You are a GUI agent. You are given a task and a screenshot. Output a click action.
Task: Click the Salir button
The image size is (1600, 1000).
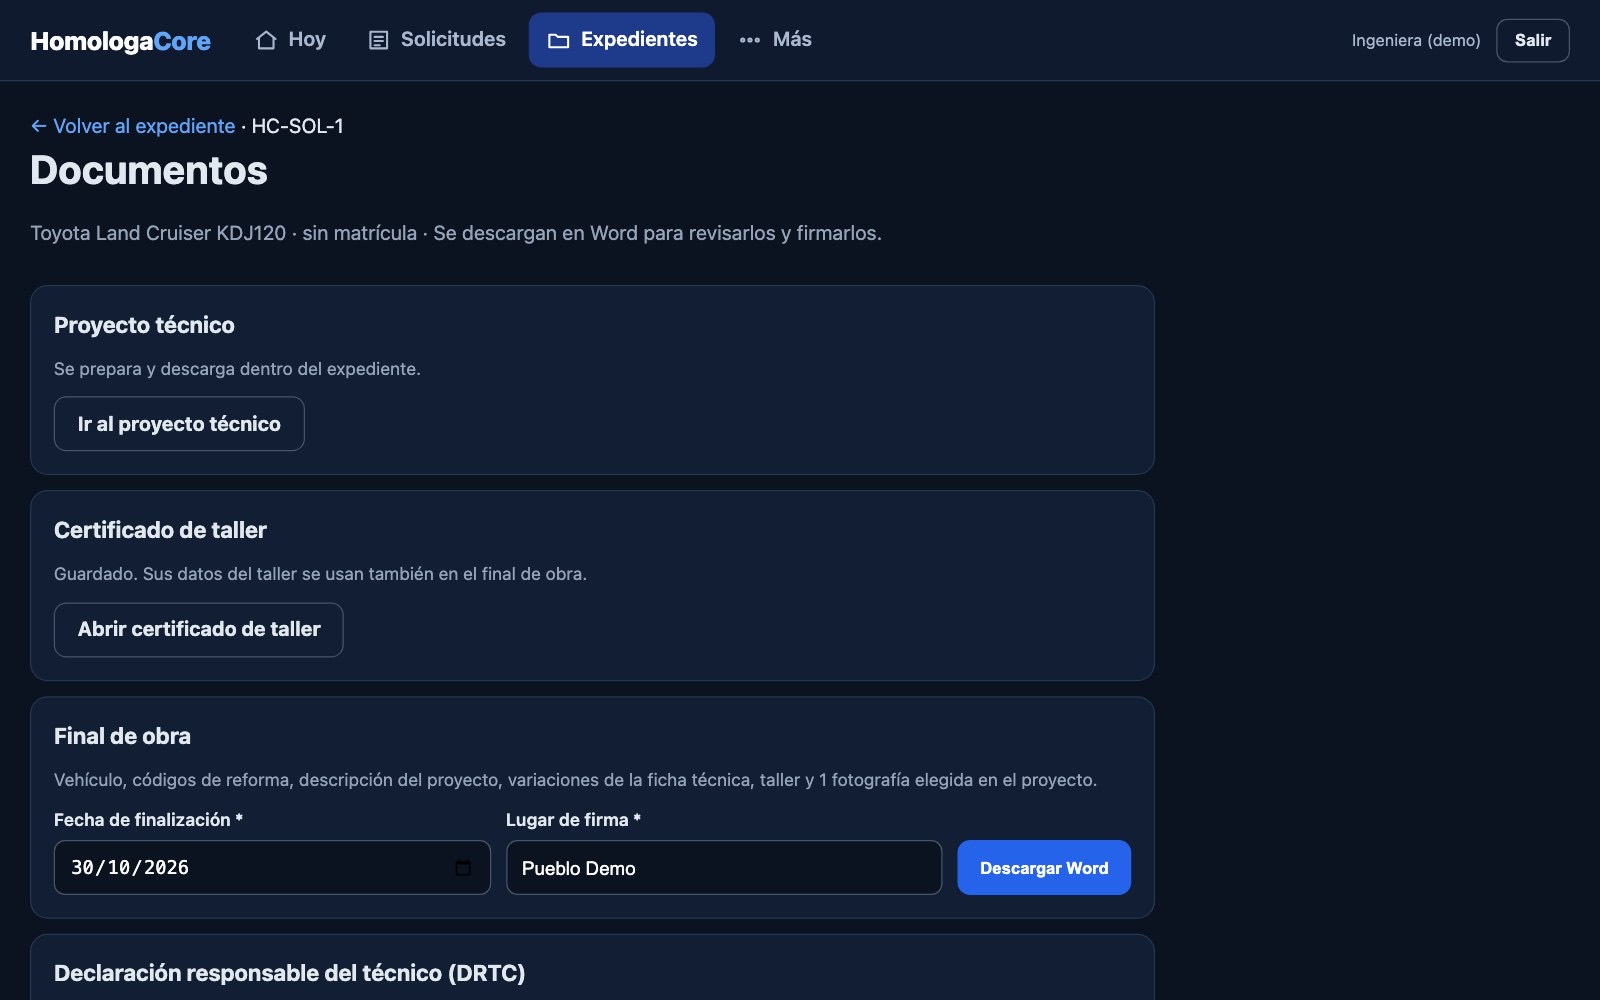1532,40
